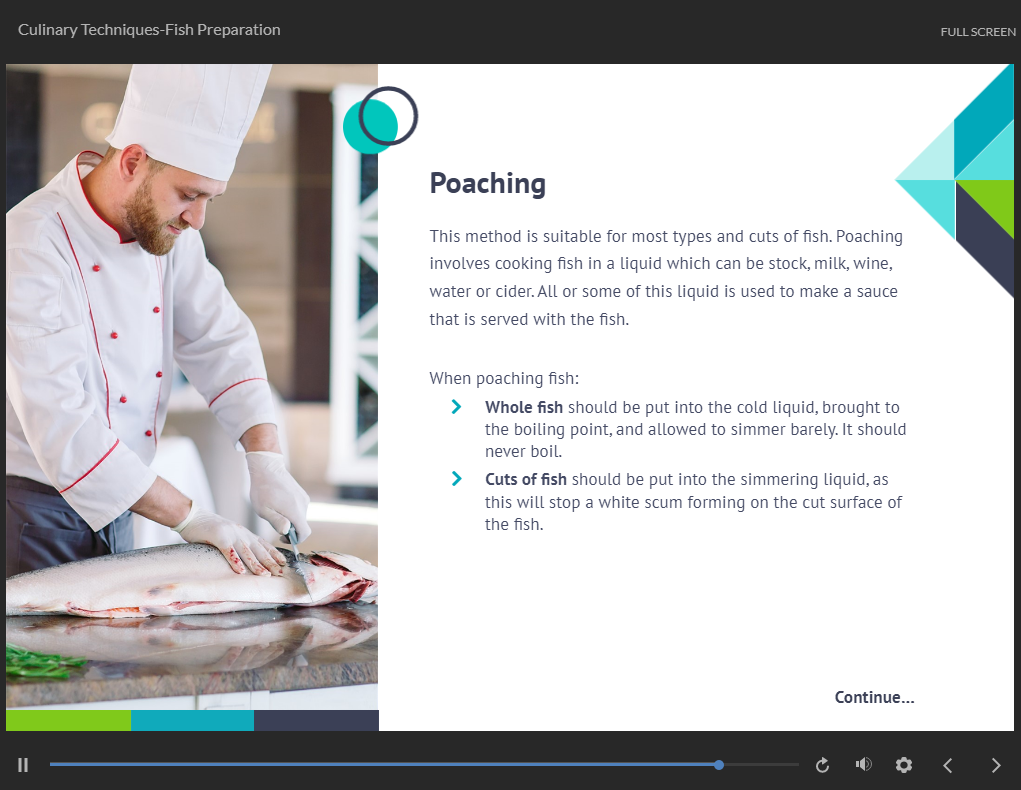Mute the audio with the speaker icon
The height and width of the screenshot is (790, 1021).
(863, 765)
